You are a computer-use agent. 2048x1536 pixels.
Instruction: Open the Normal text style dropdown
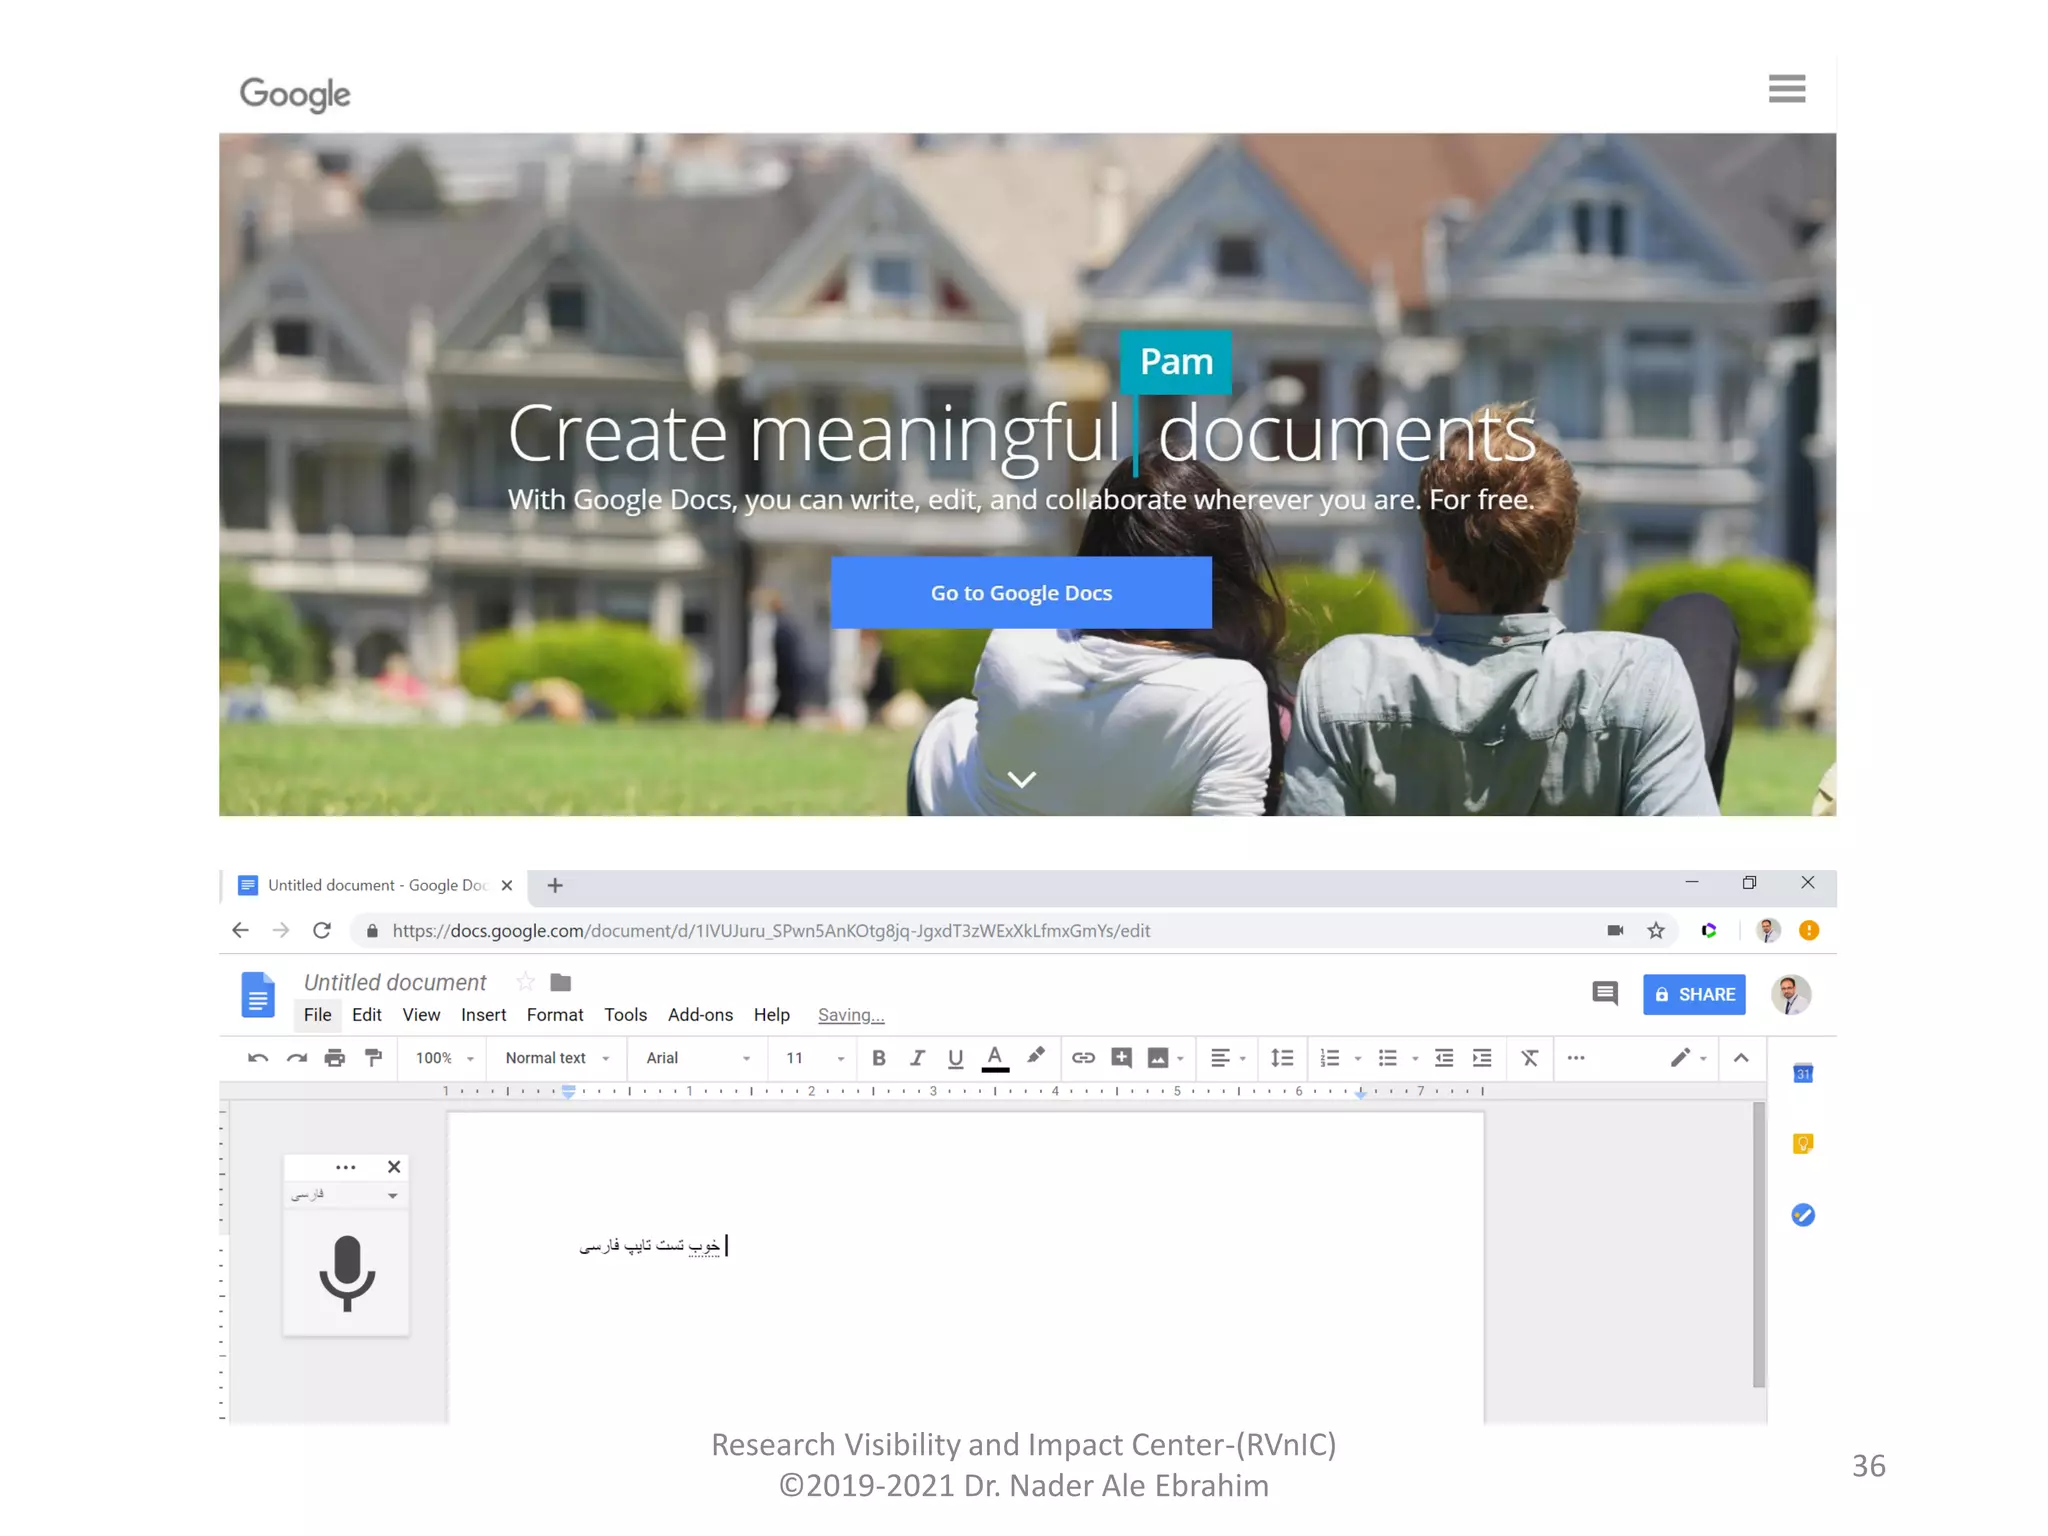click(x=556, y=1058)
